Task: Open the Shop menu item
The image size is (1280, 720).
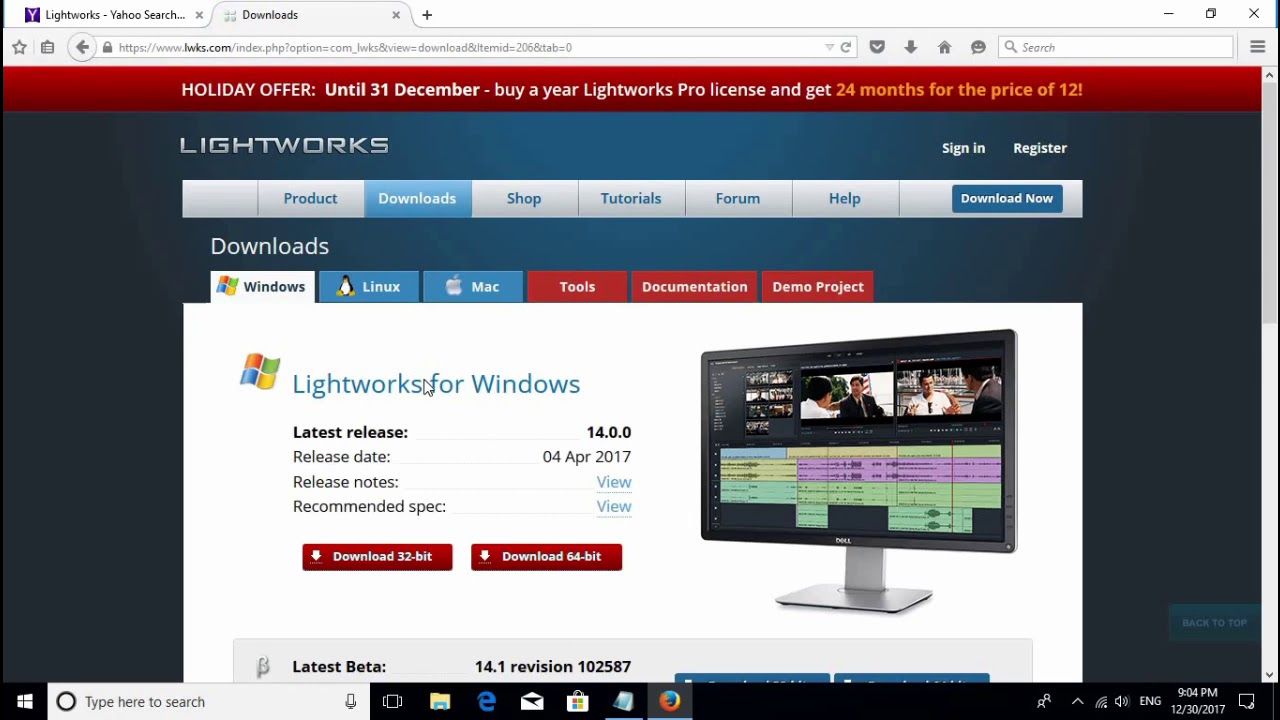Action: [524, 198]
